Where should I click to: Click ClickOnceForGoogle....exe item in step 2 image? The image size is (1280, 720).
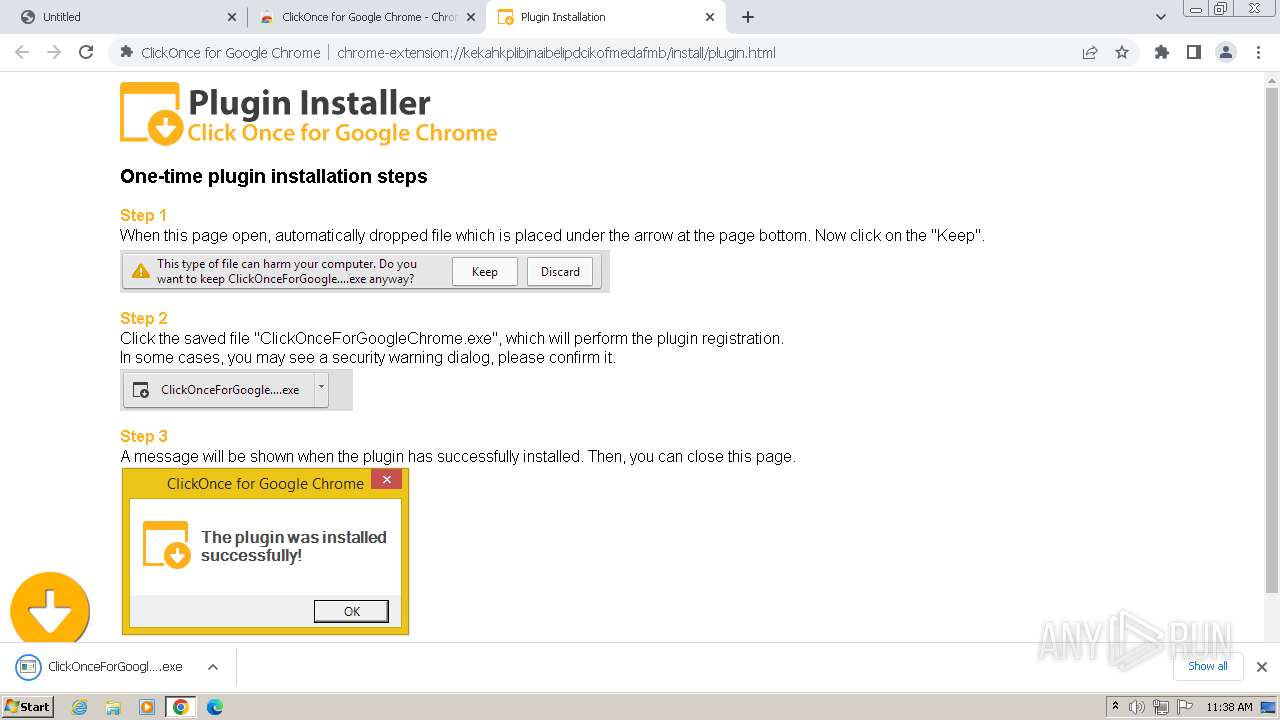219,390
